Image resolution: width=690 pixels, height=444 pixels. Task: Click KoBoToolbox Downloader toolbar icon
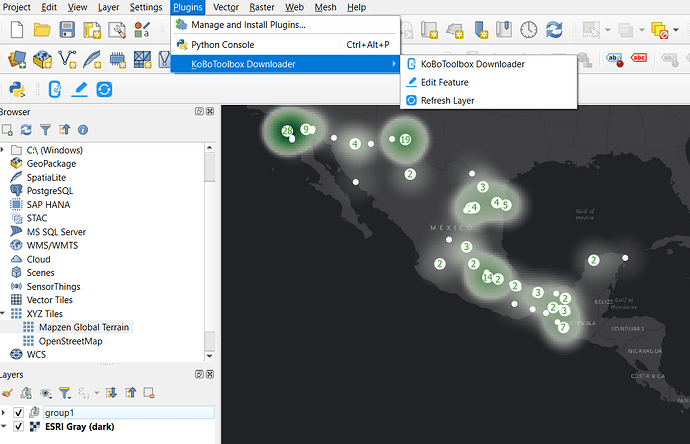(55, 89)
